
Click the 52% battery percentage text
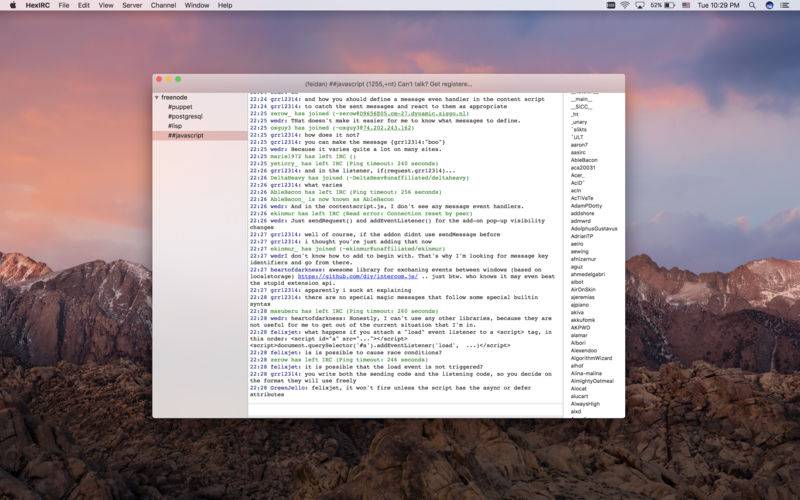656,5
